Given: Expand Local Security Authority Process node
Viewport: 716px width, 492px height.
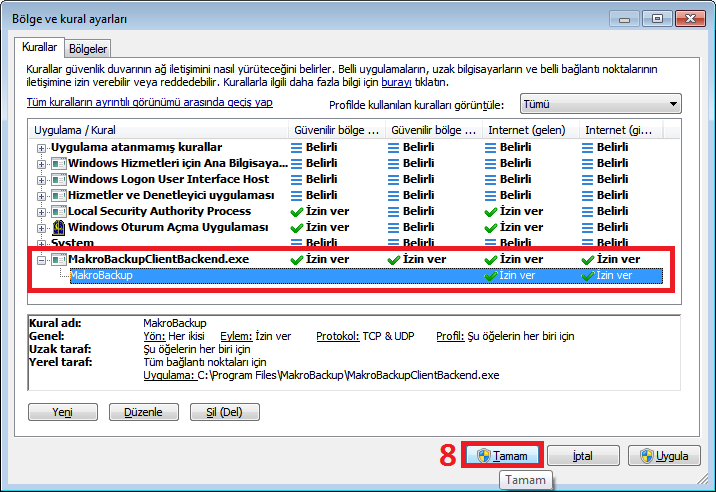Looking at the screenshot, I should tap(41, 212).
